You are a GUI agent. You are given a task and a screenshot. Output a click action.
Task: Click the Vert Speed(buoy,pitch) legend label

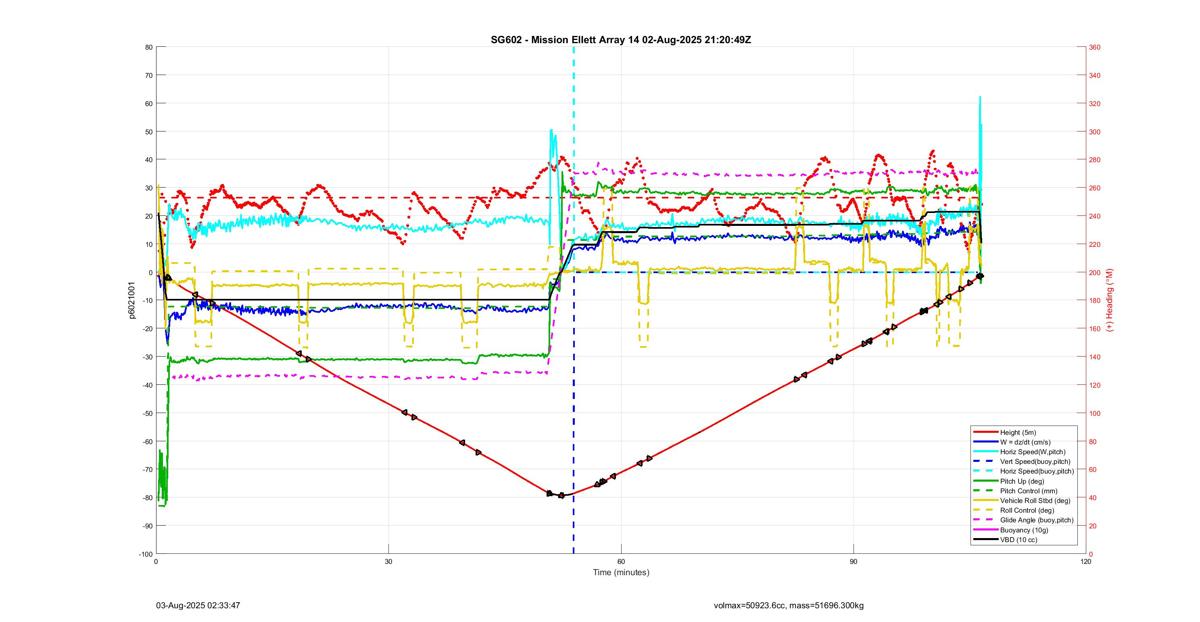coord(1036,461)
